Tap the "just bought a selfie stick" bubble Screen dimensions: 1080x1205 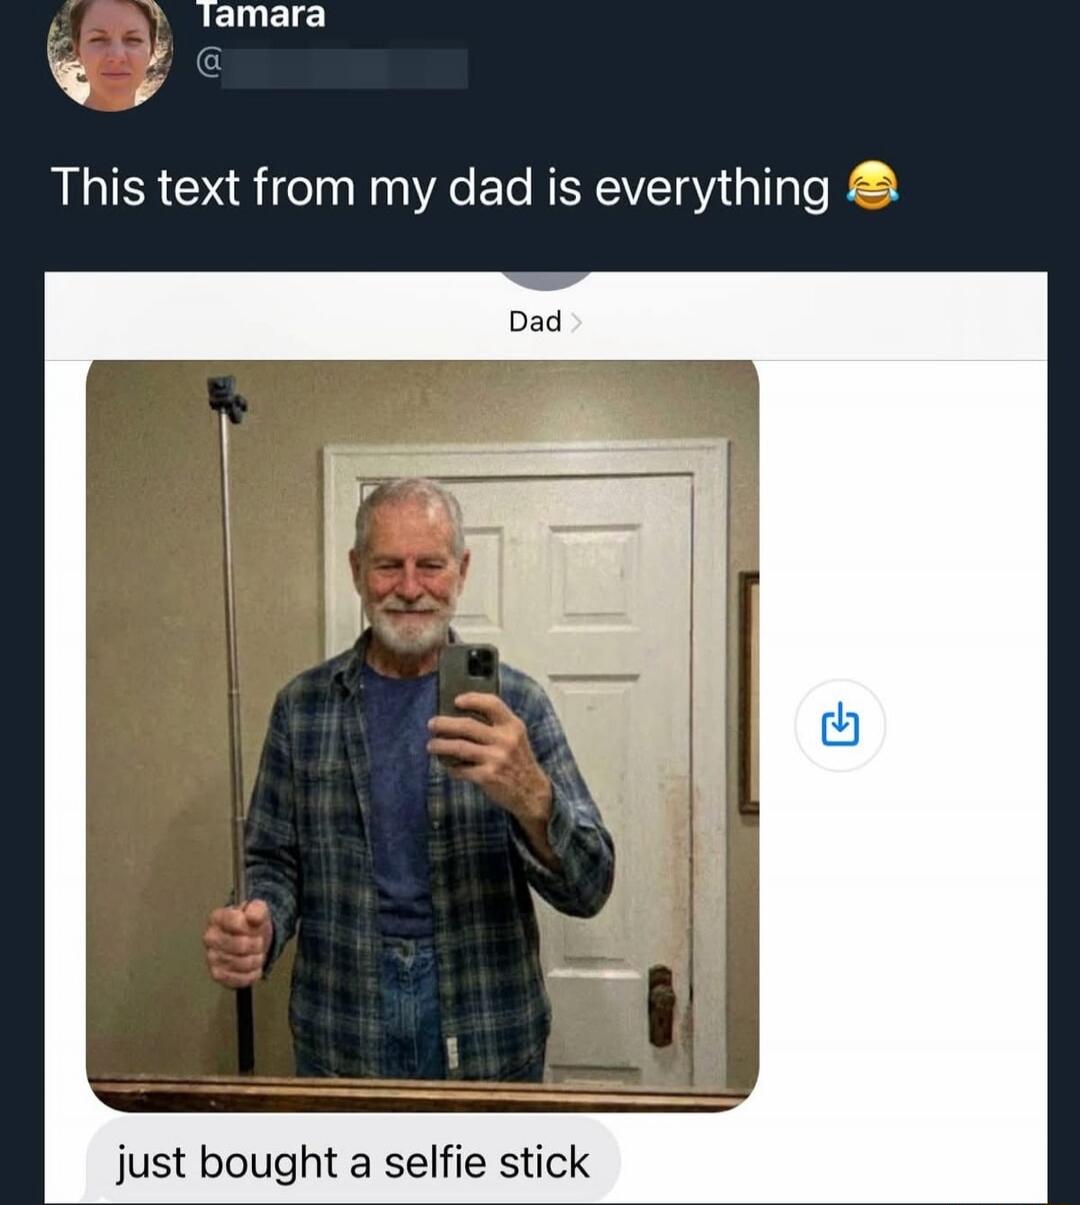[353, 1162]
